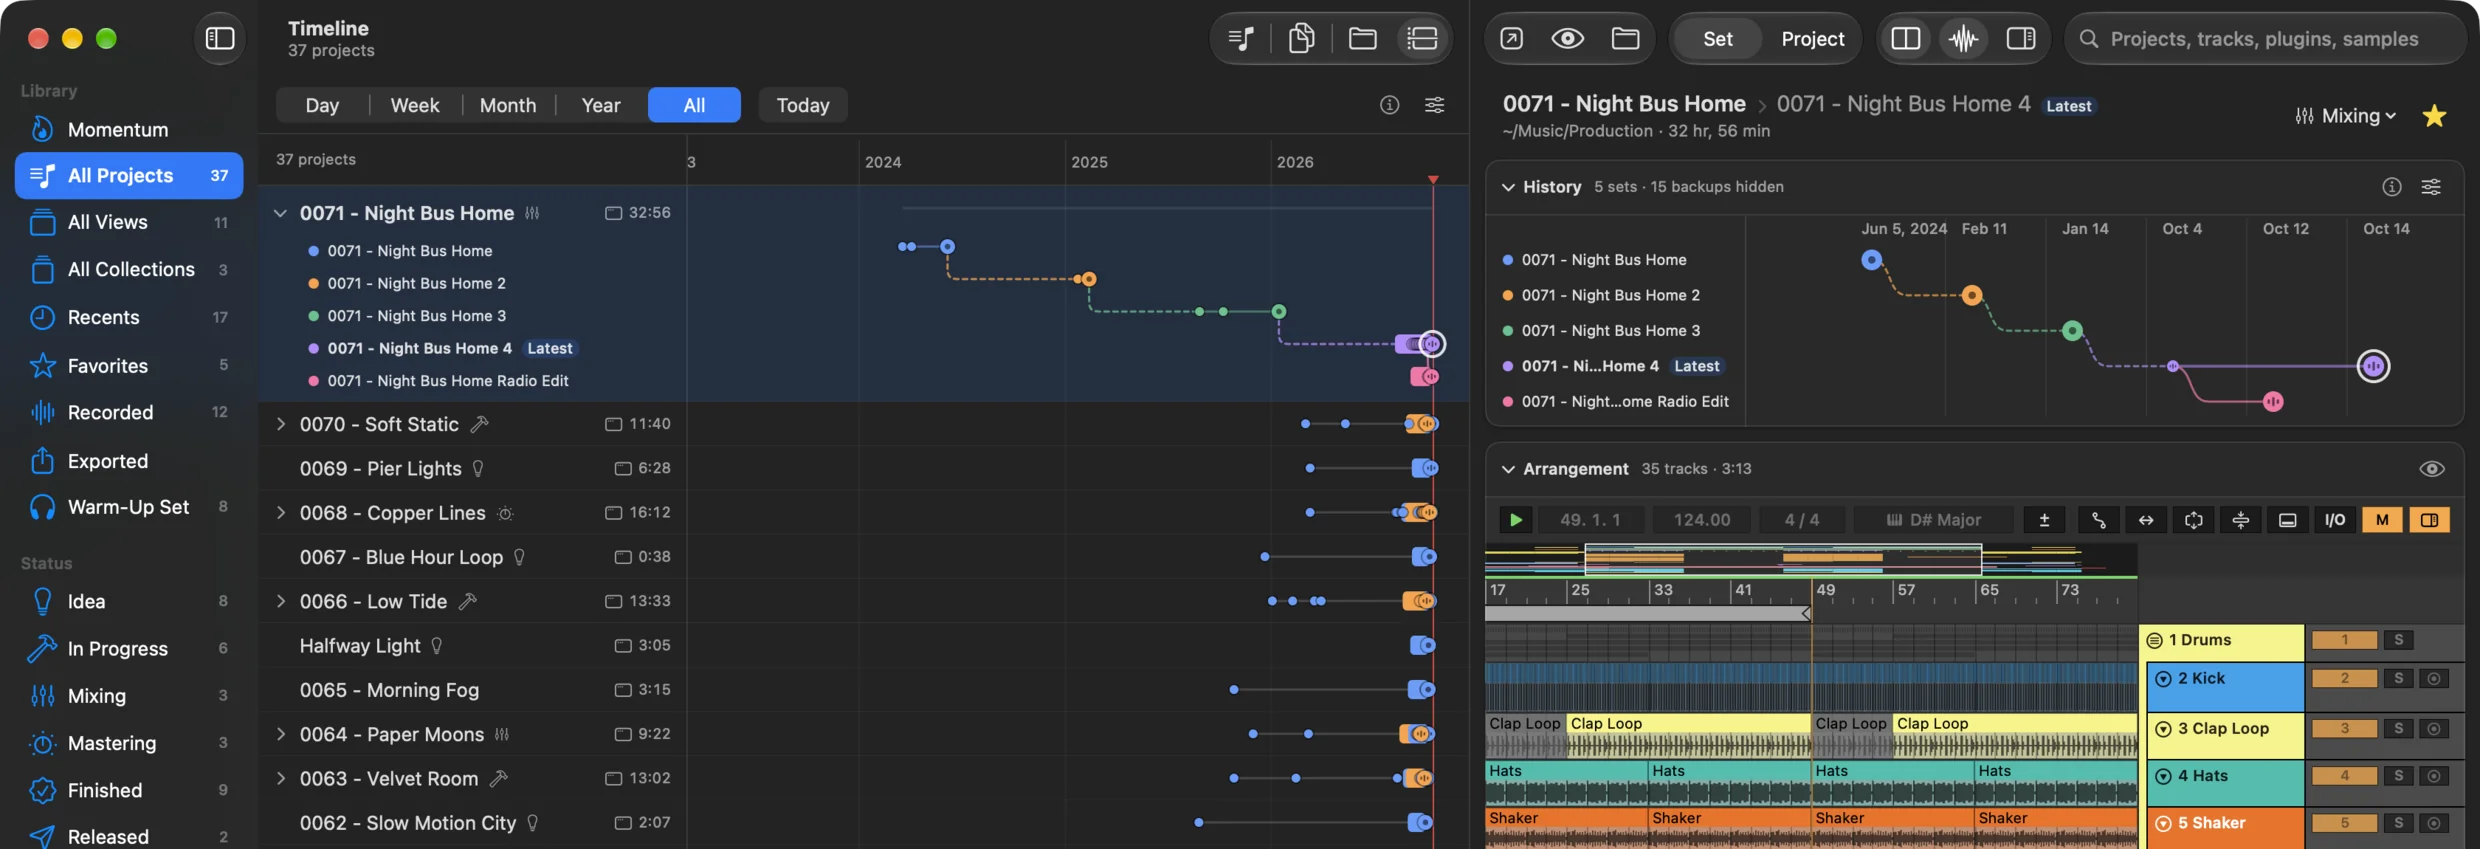Image resolution: width=2480 pixels, height=849 pixels.
Task: Click the arrangement overview minimap
Action: click(1810, 560)
